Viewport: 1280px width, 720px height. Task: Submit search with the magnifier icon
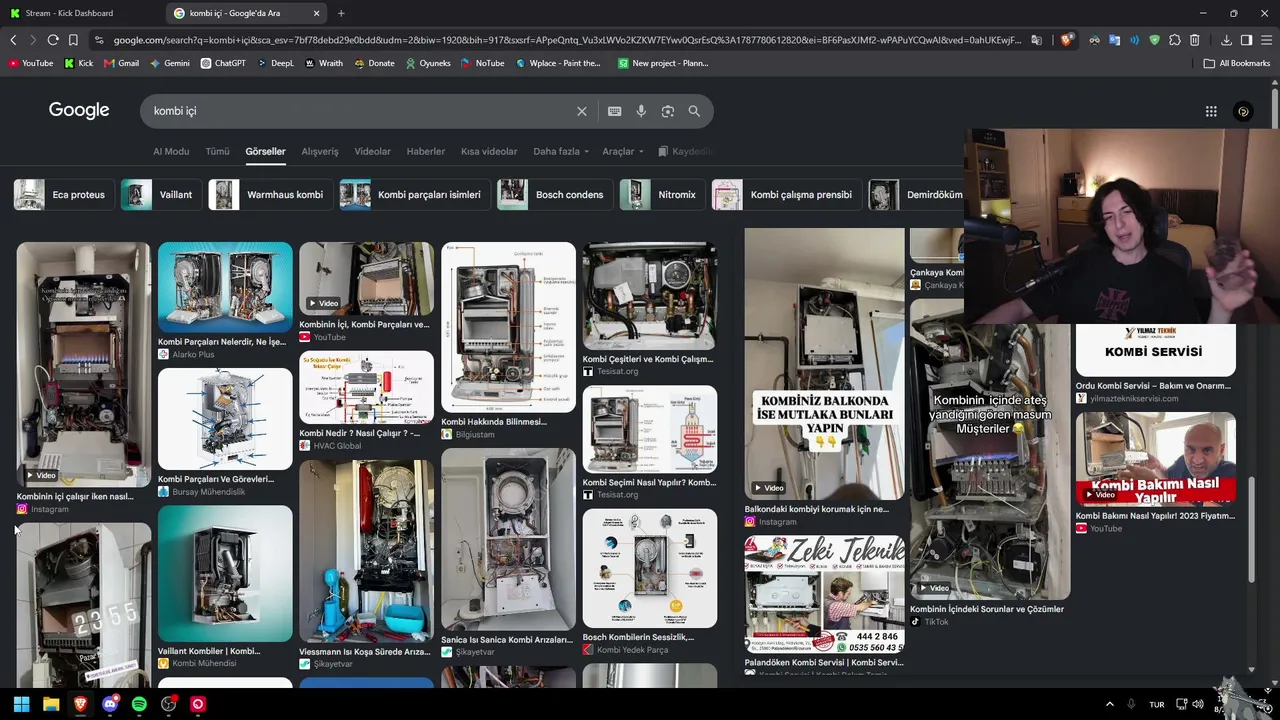[x=694, y=111]
